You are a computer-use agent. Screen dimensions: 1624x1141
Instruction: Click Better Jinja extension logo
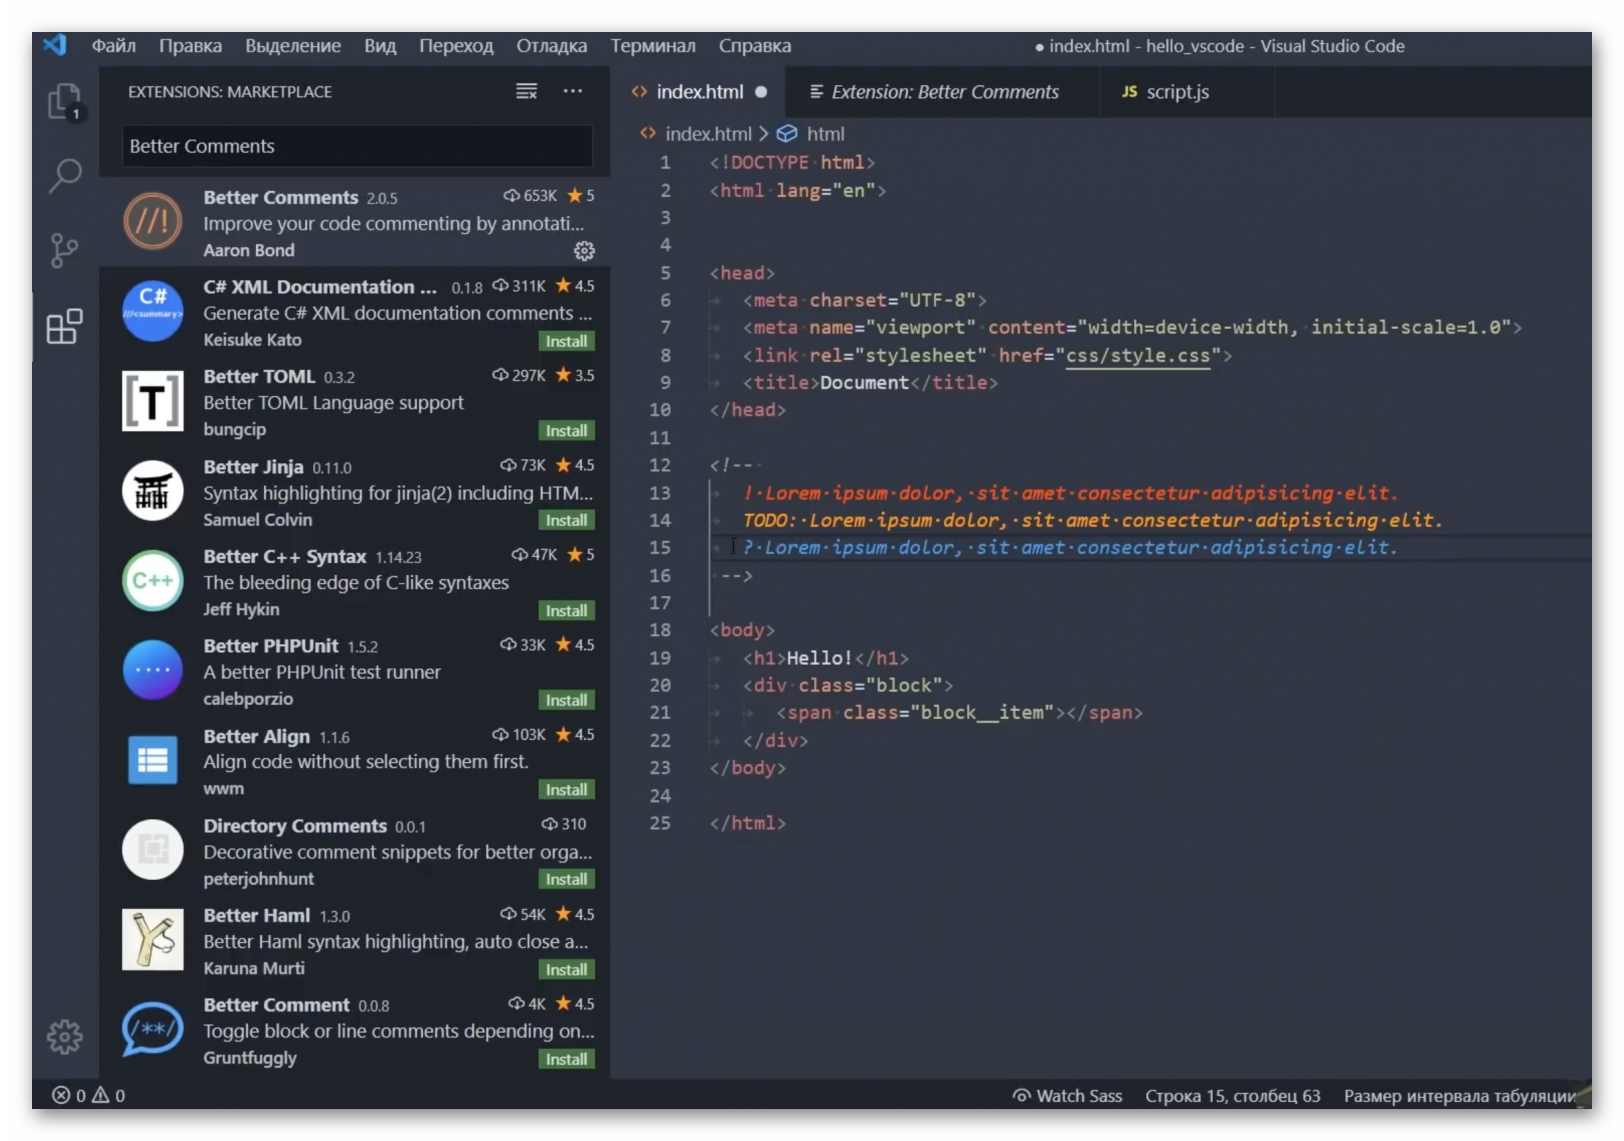point(153,491)
